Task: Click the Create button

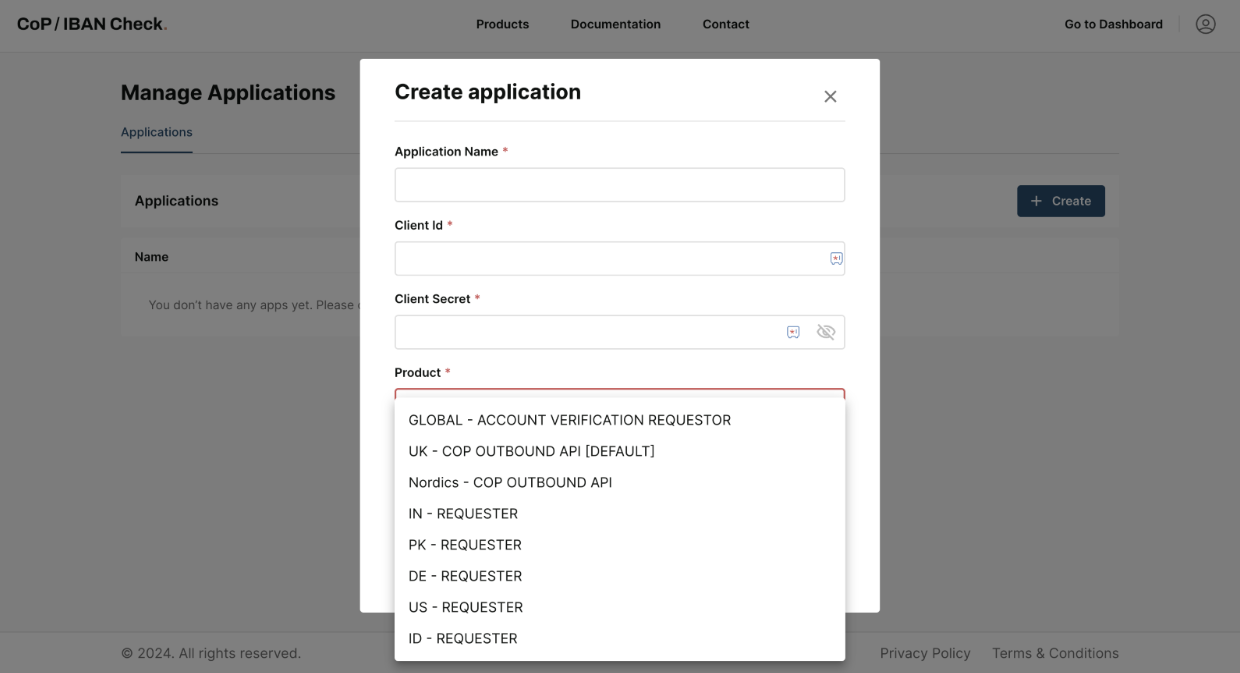Action: click(x=1061, y=200)
